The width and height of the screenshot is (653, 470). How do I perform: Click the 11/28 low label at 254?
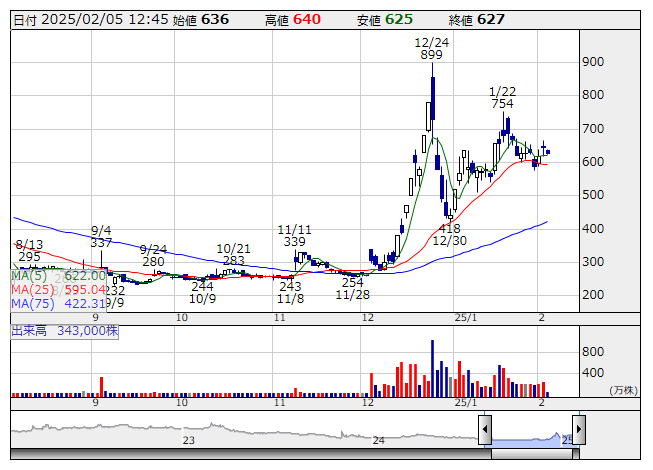[x=352, y=289]
